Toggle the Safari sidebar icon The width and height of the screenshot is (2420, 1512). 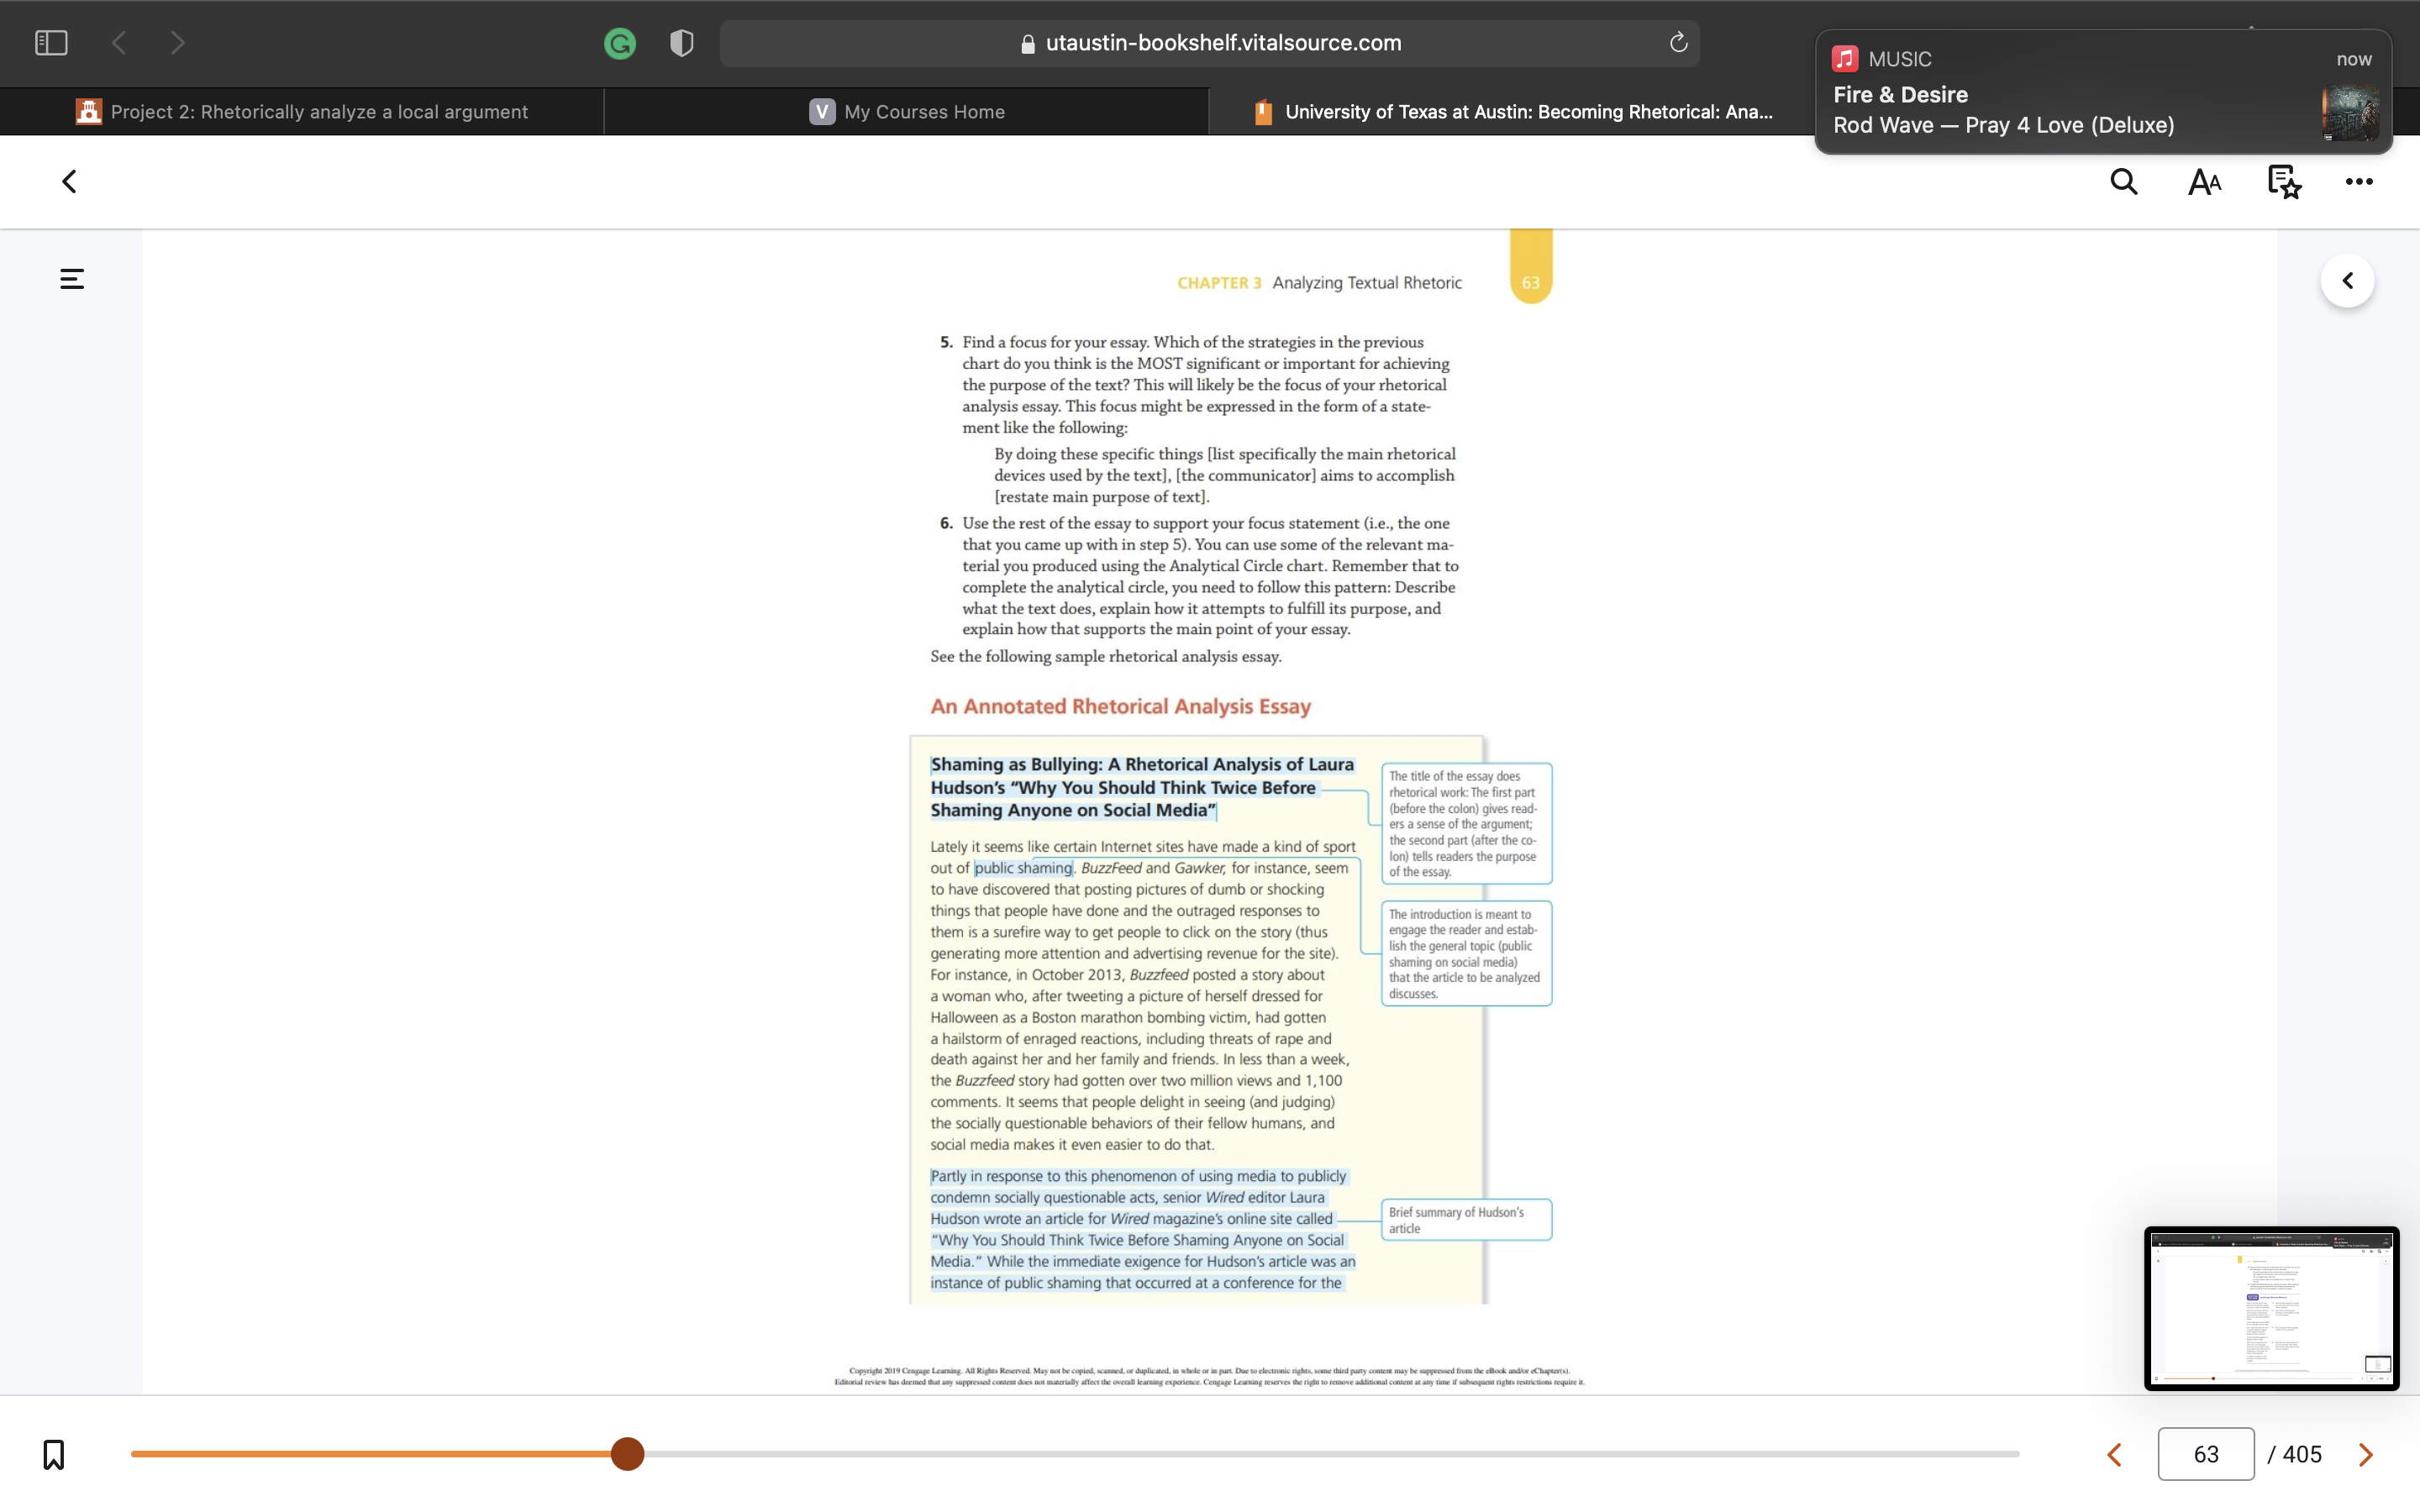click(51, 43)
